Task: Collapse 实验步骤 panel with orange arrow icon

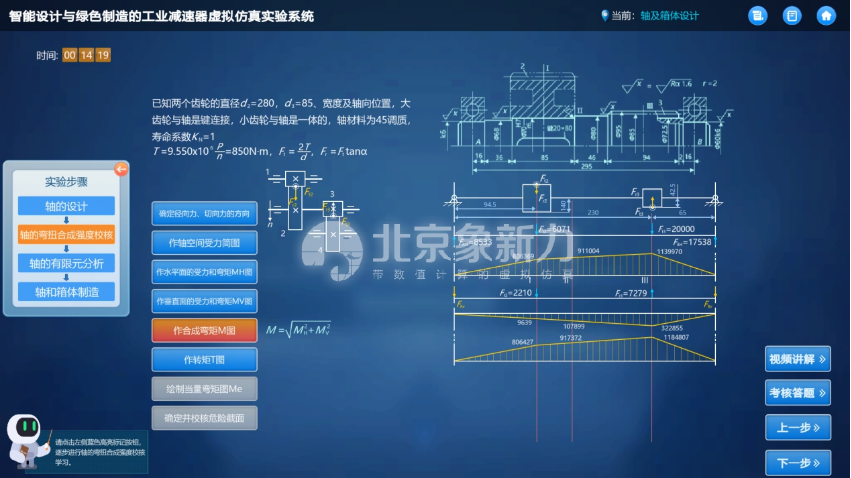Action: 121,169
